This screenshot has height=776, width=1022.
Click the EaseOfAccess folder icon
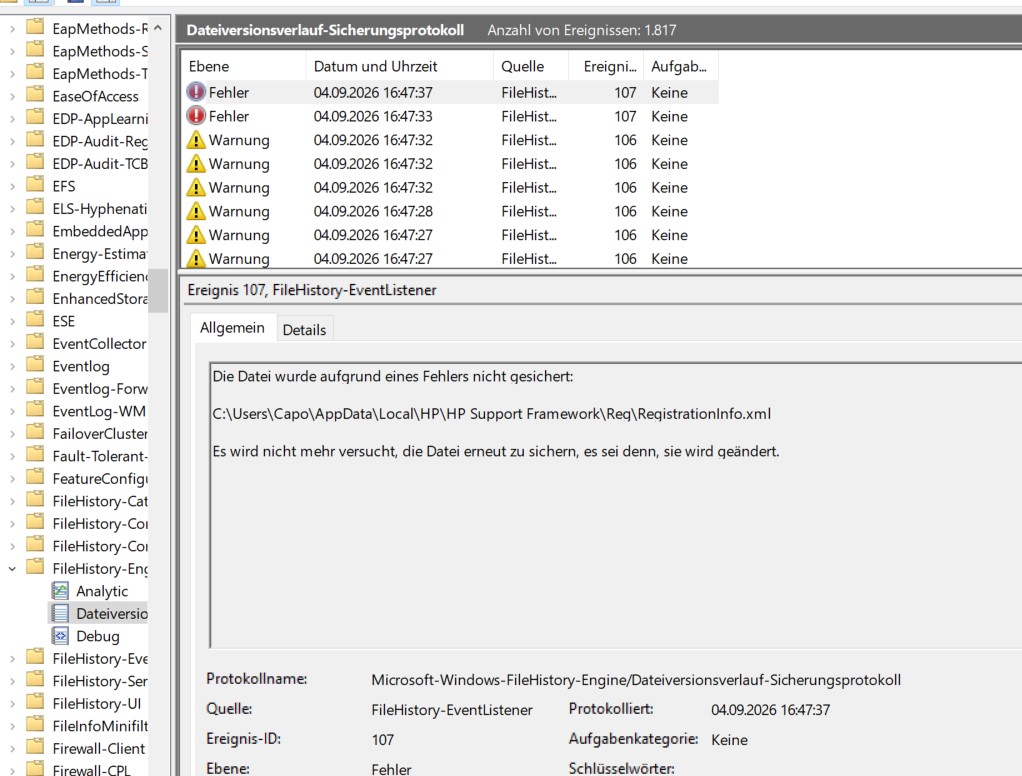click(35, 96)
